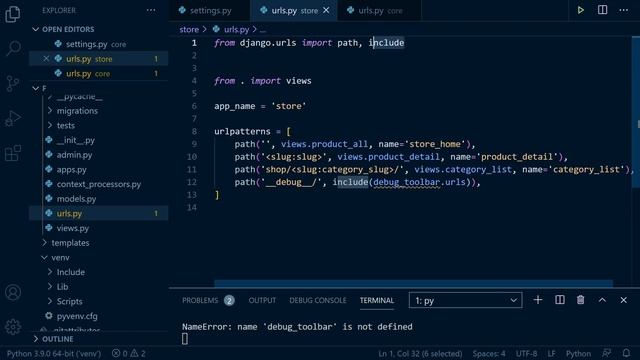Select the urls.py store tab
This screenshot has width=640, height=360.
click(x=294, y=11)
